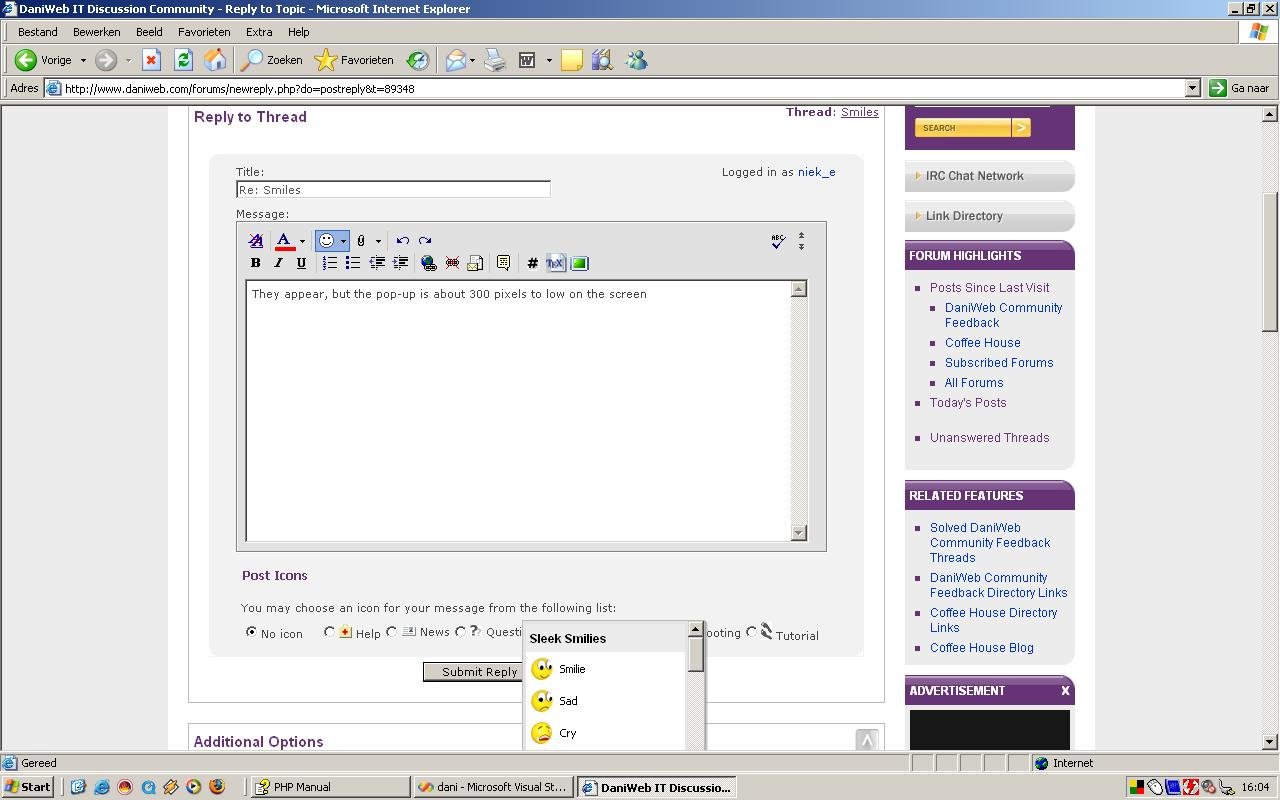
Task: Open the Bewerken menu
Action: pyautogui.click(x=96, y=32)
